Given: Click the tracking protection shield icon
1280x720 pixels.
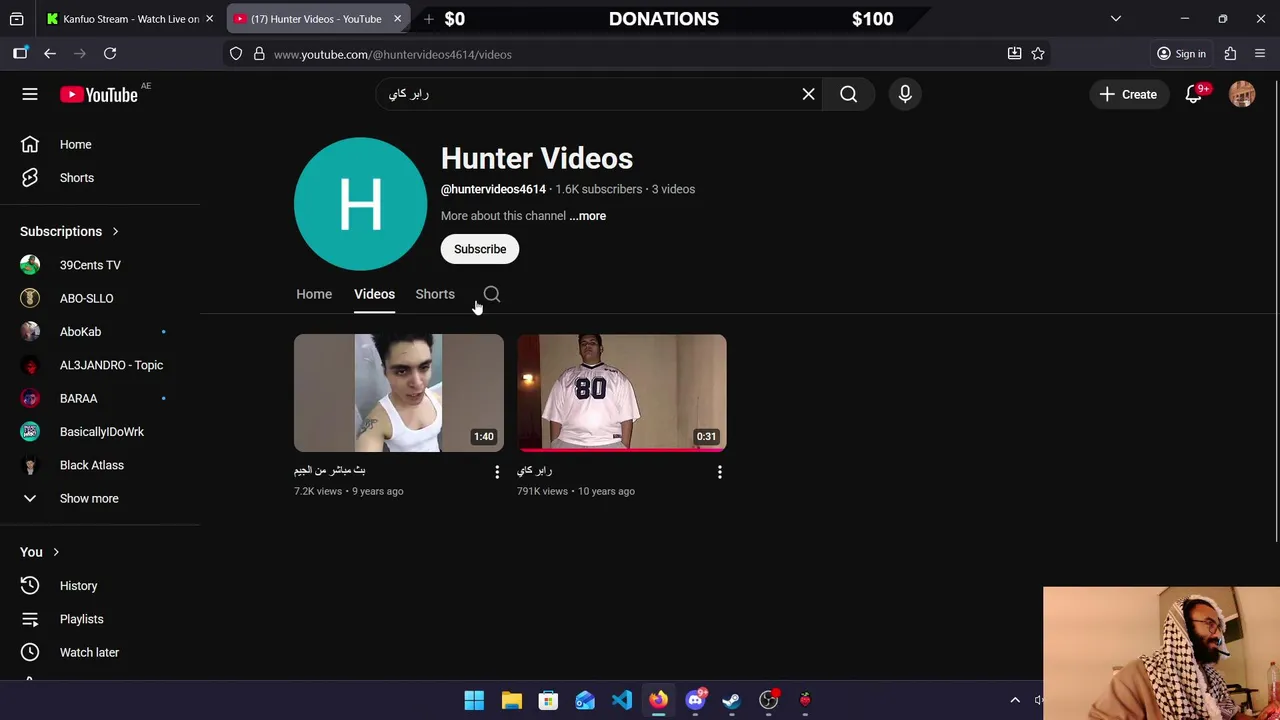Looking at the screenshot, I should (236, 54).
